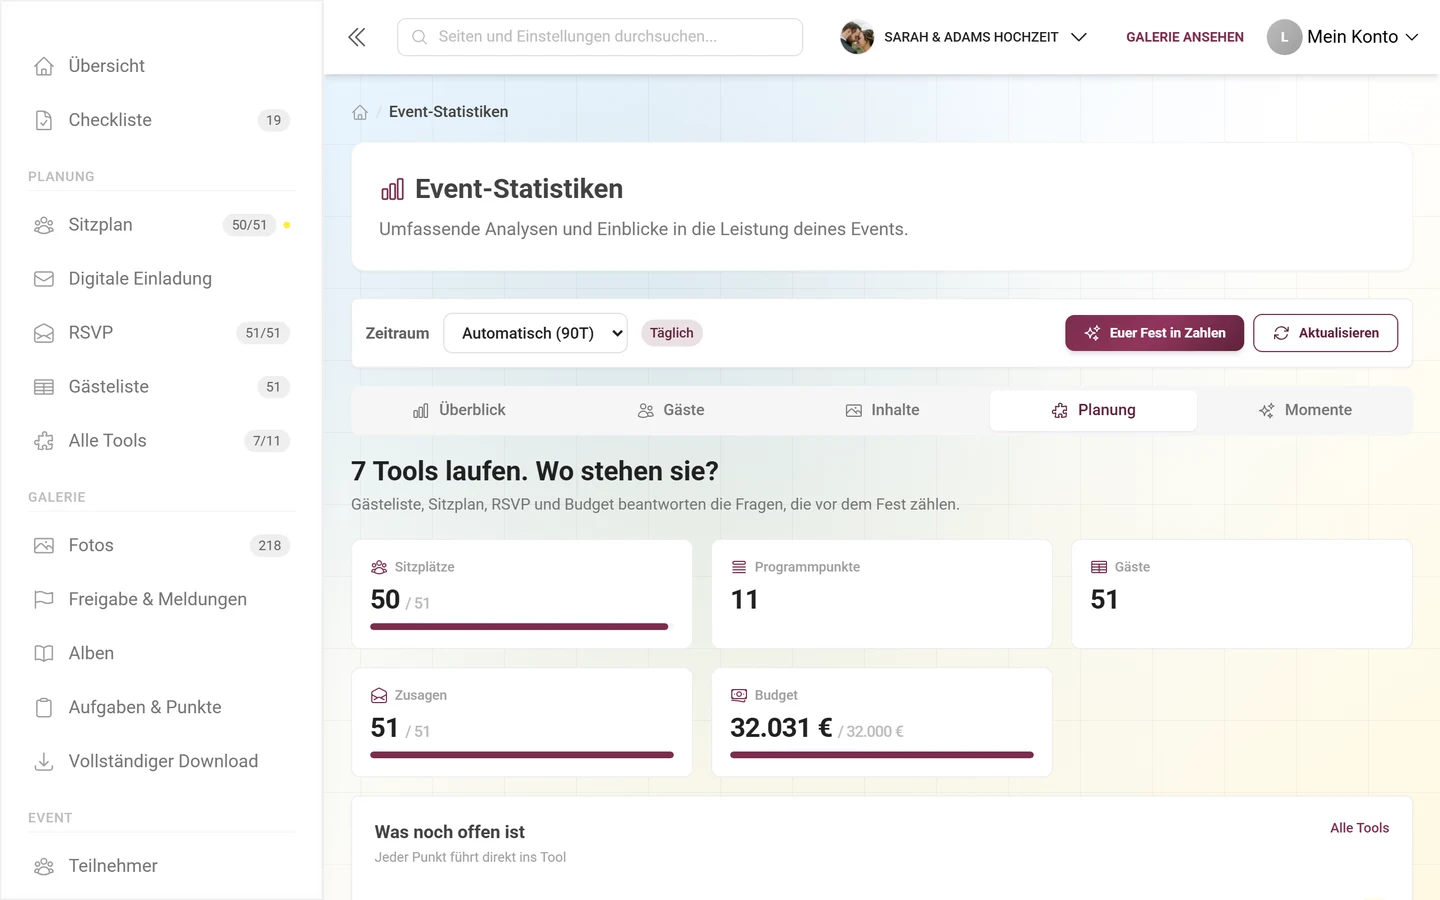
Task: Open the Galerie ansehen link
Action: point(1185,37)
